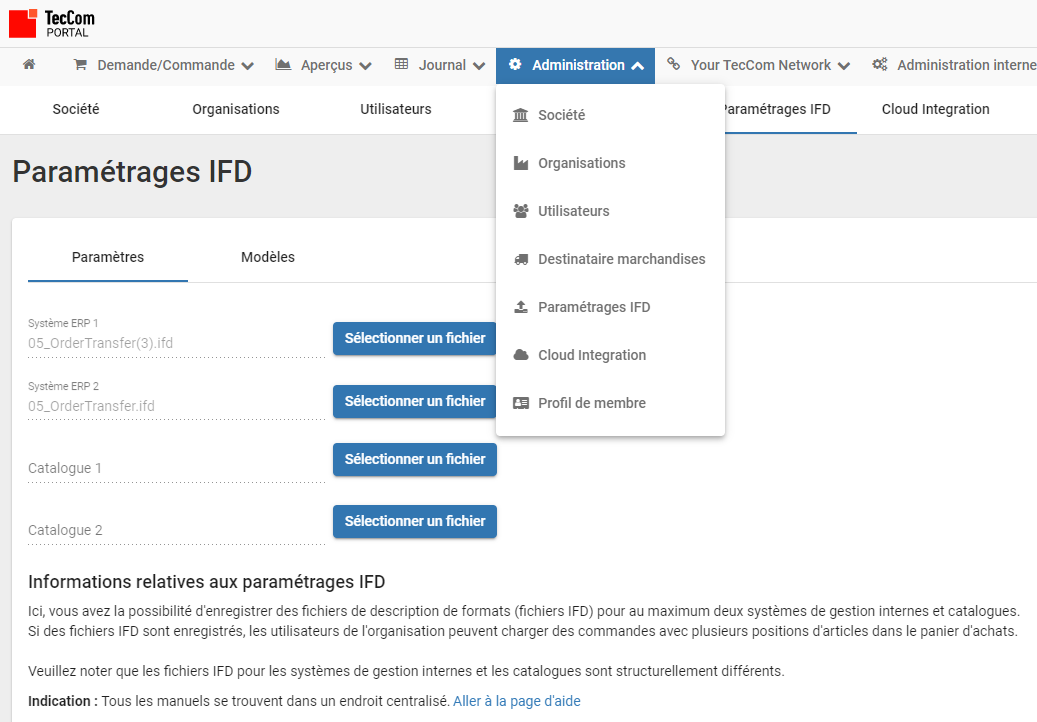1037x722 pixels.
Task: Click the link icon beside Your TecCom Network
Action: click(x=673, y=64)
